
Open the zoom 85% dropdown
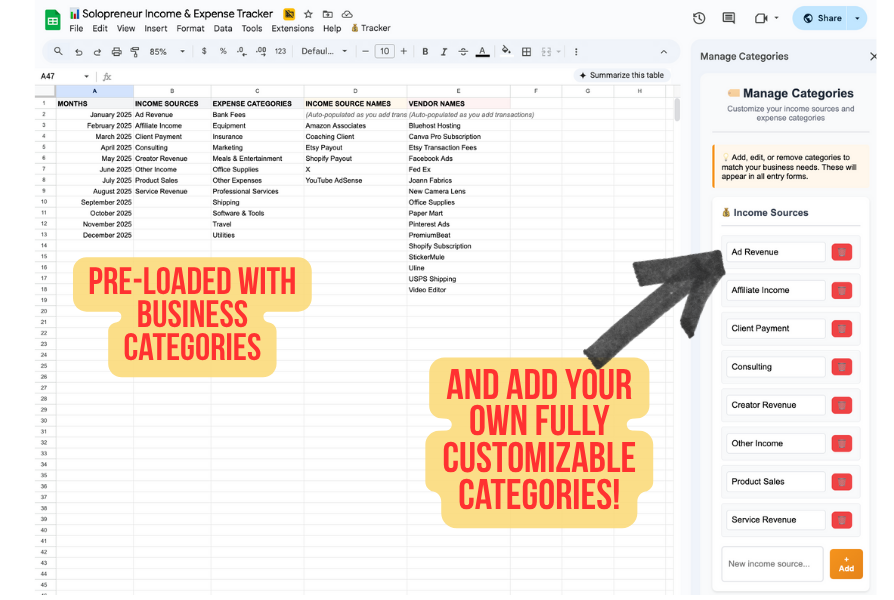click(167, 51)
